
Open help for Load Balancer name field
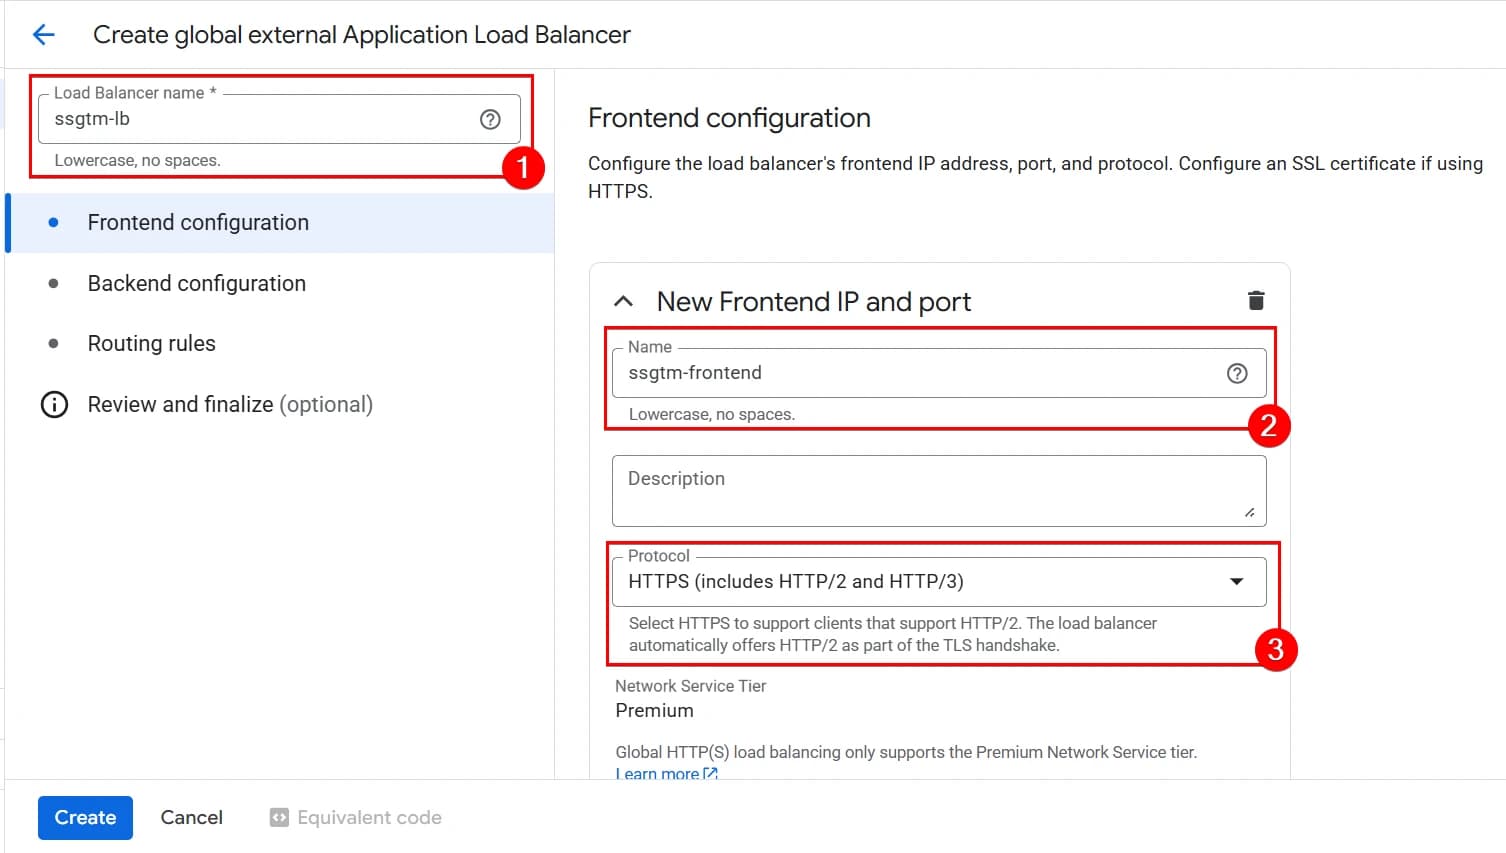click(490, 119)
